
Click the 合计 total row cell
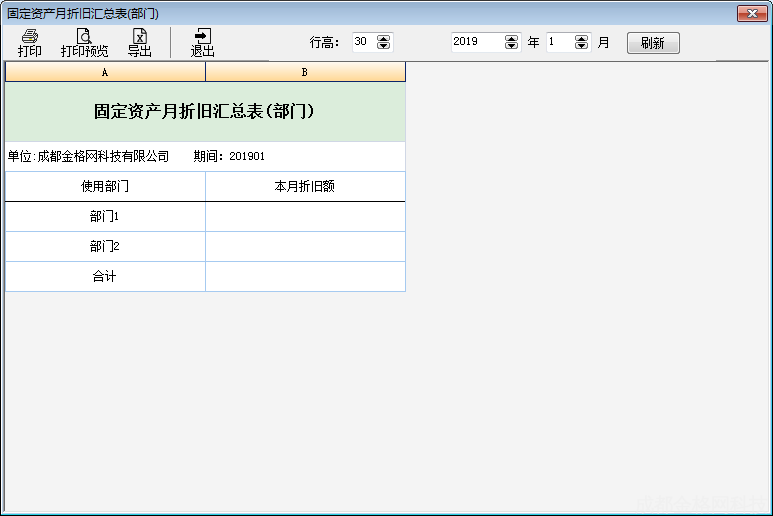point(105,277)
